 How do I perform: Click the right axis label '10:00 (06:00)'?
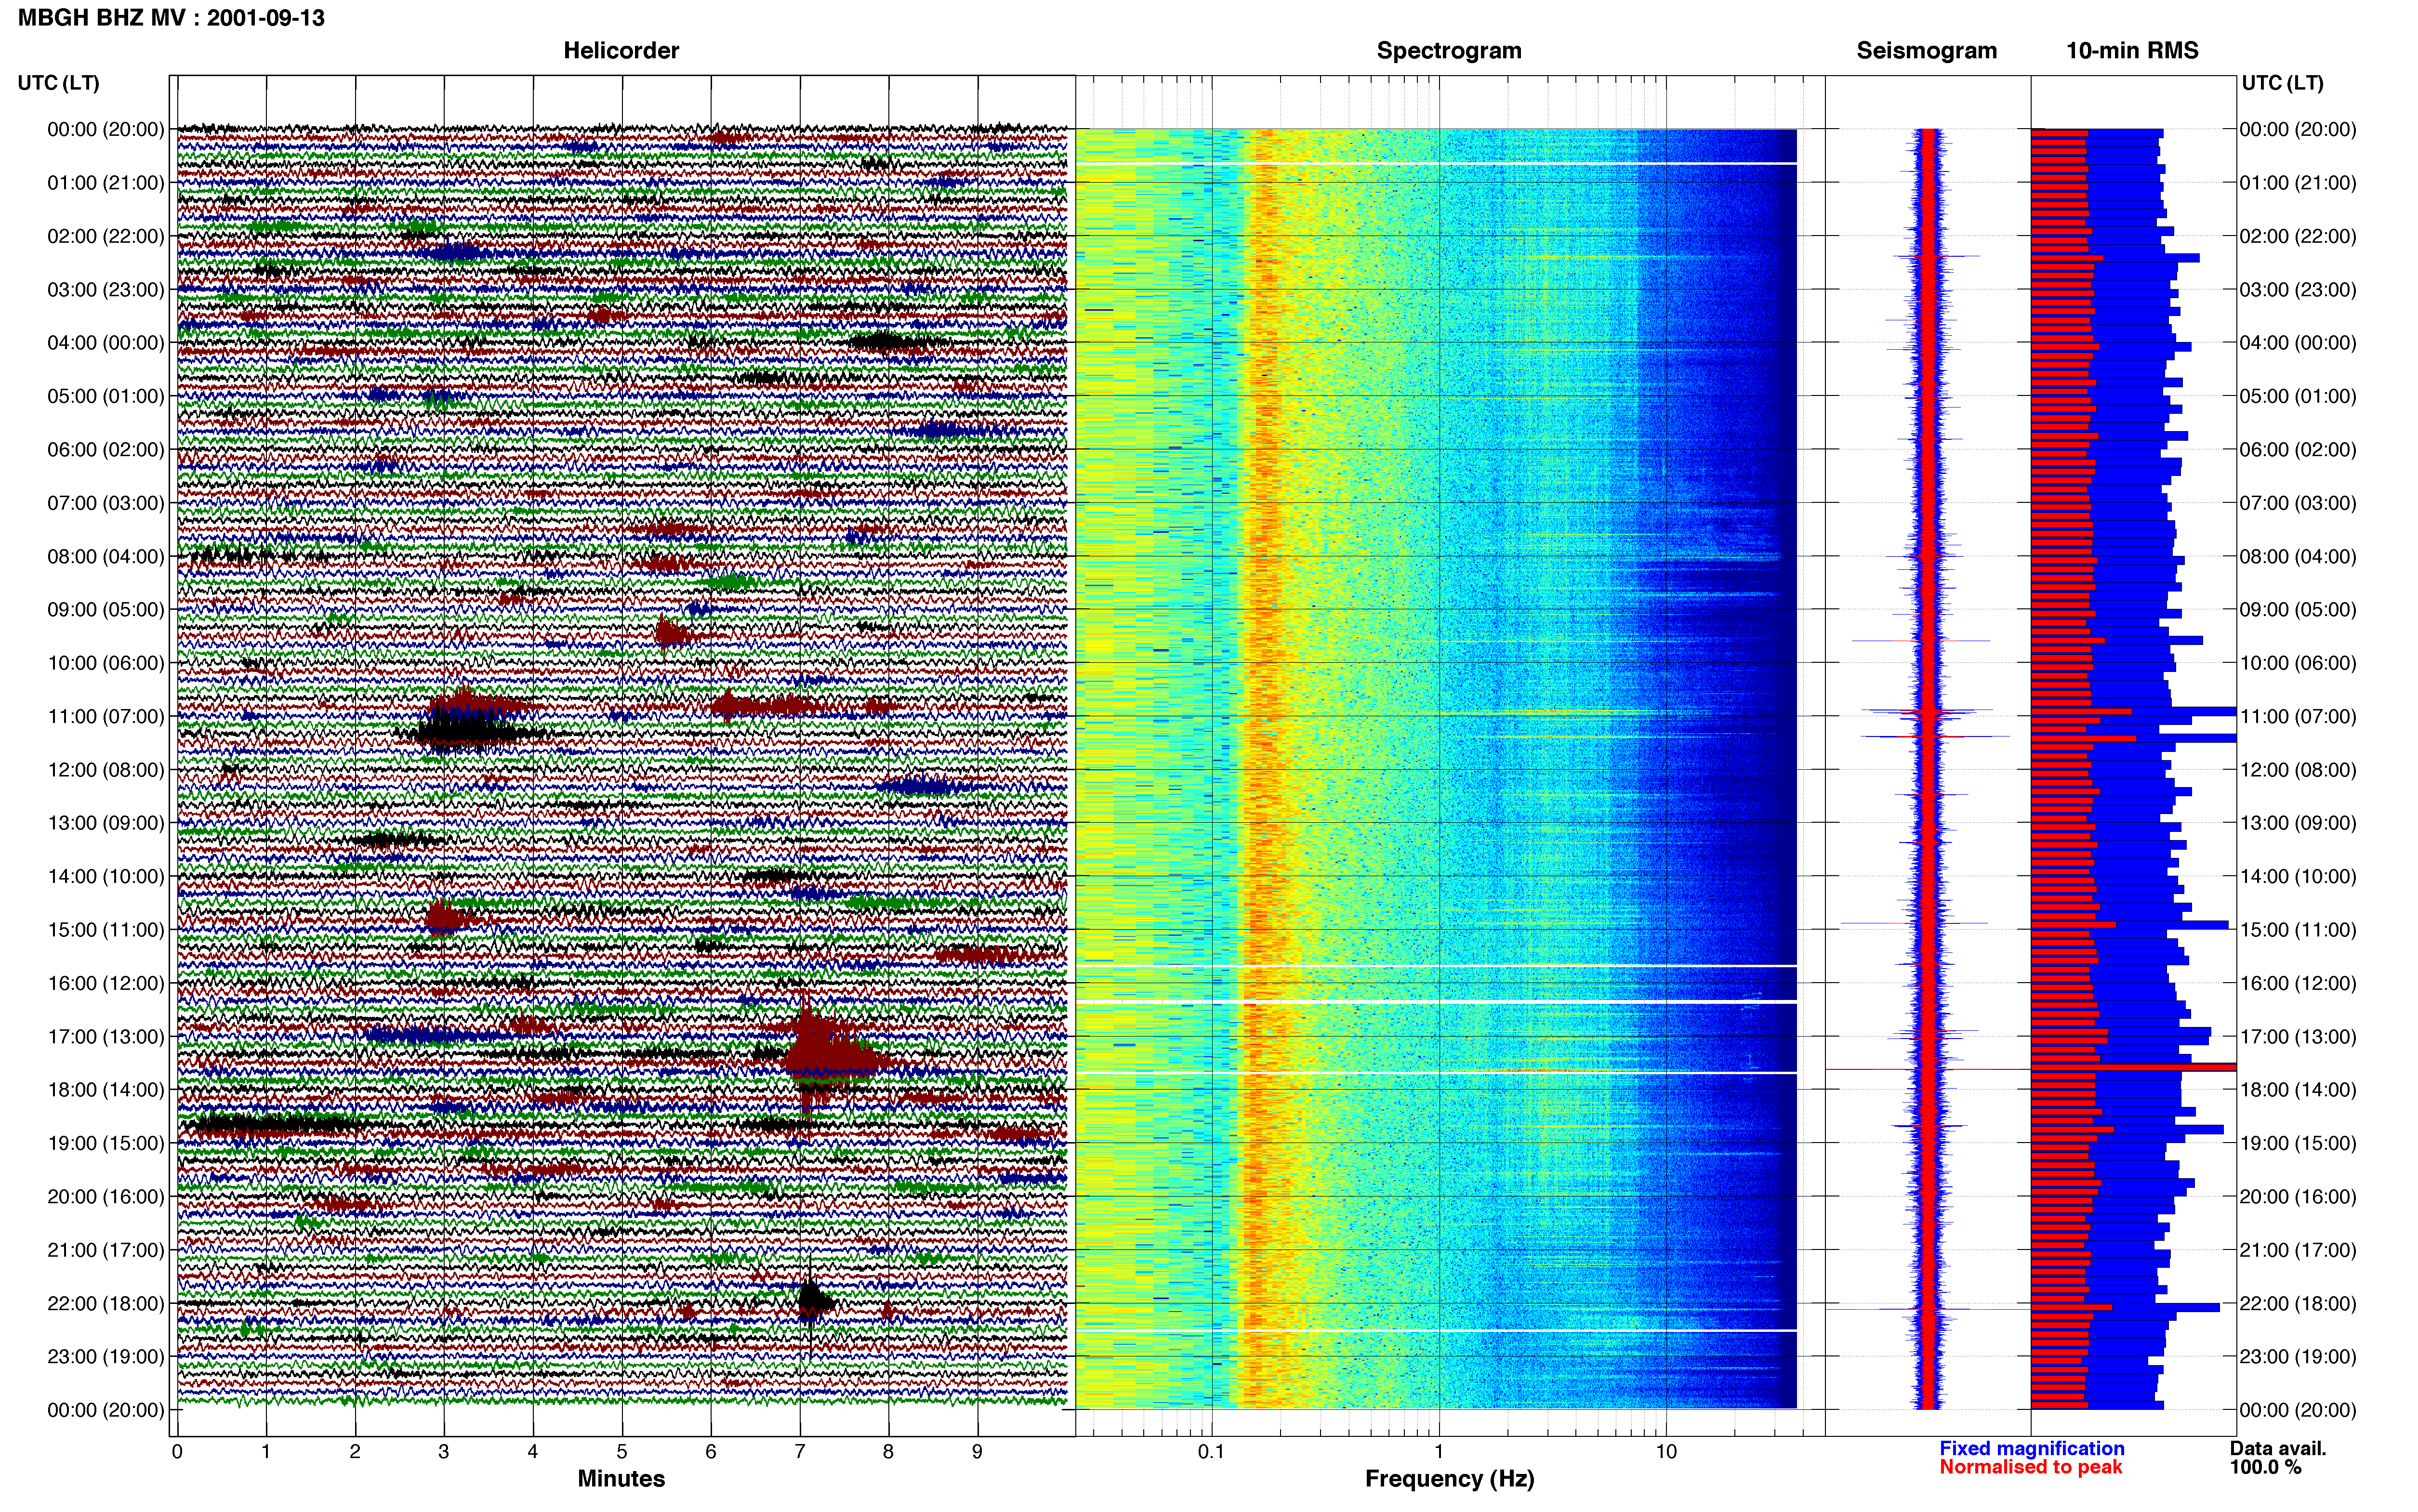(2298, 663)
